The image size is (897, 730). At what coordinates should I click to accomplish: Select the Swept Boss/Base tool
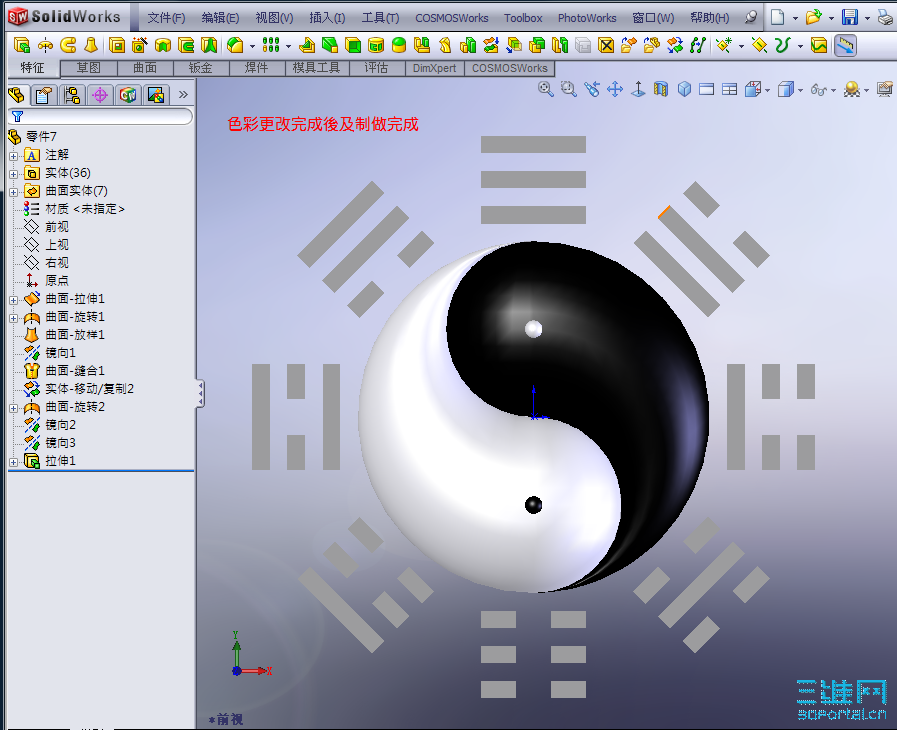click(68, 45)
